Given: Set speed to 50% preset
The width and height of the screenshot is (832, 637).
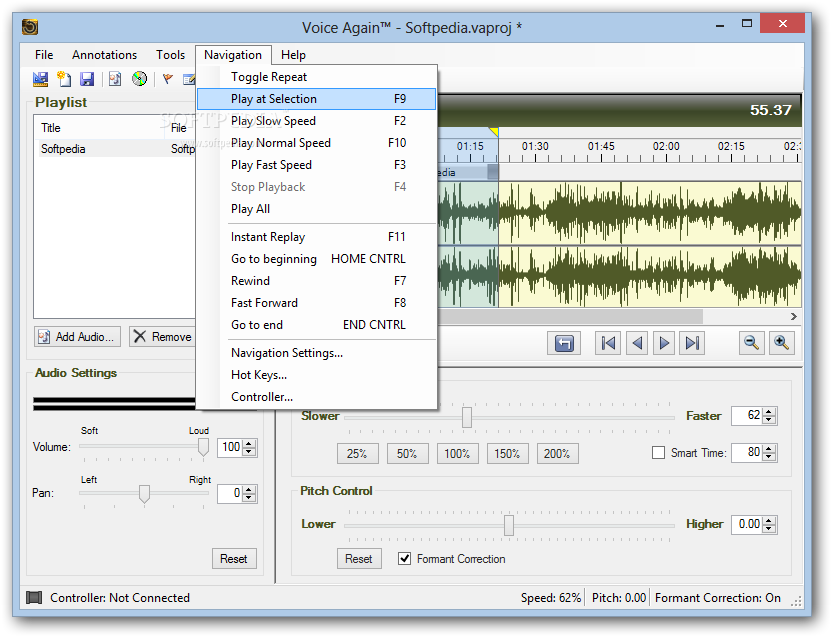Looking at the screenshot, I should point(408,453).
